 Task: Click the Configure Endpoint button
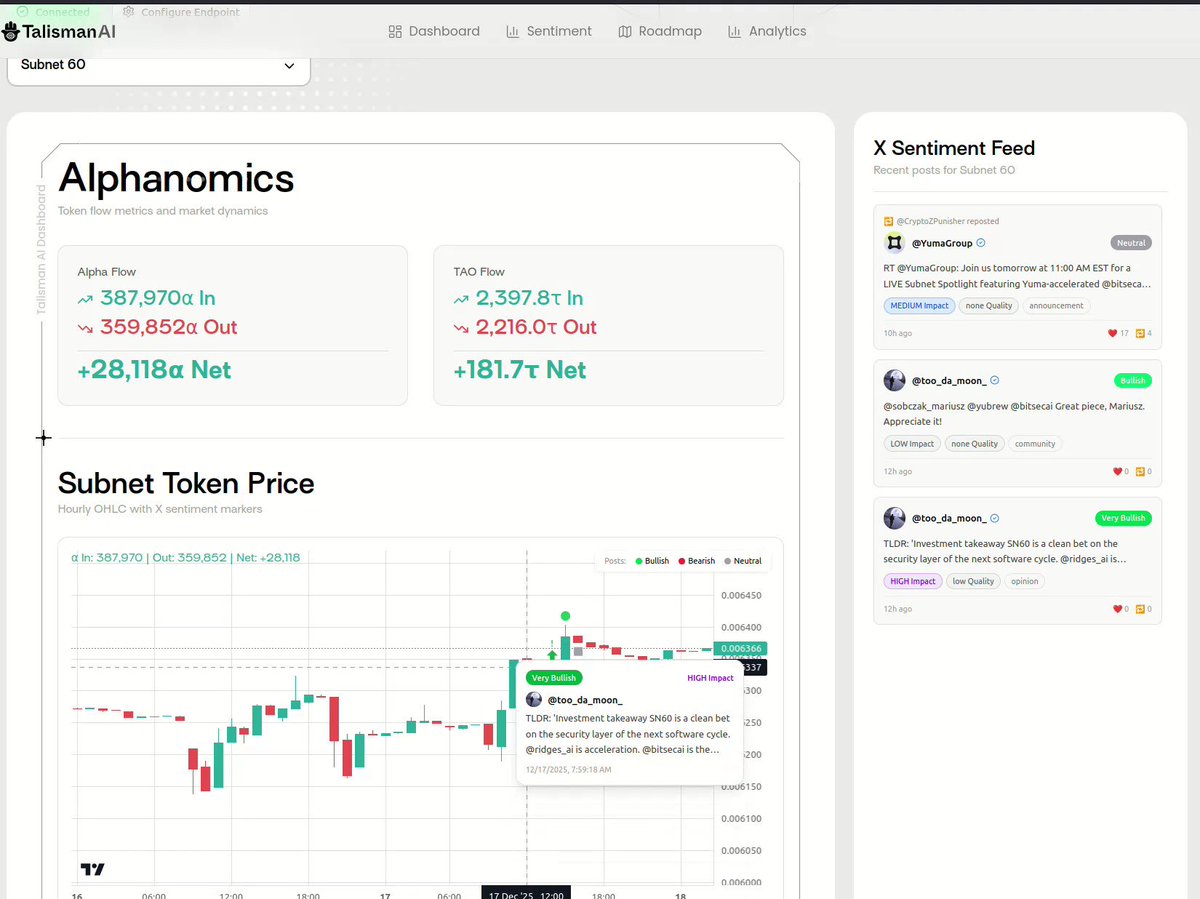pyautogui.click(x=181, y=12)
